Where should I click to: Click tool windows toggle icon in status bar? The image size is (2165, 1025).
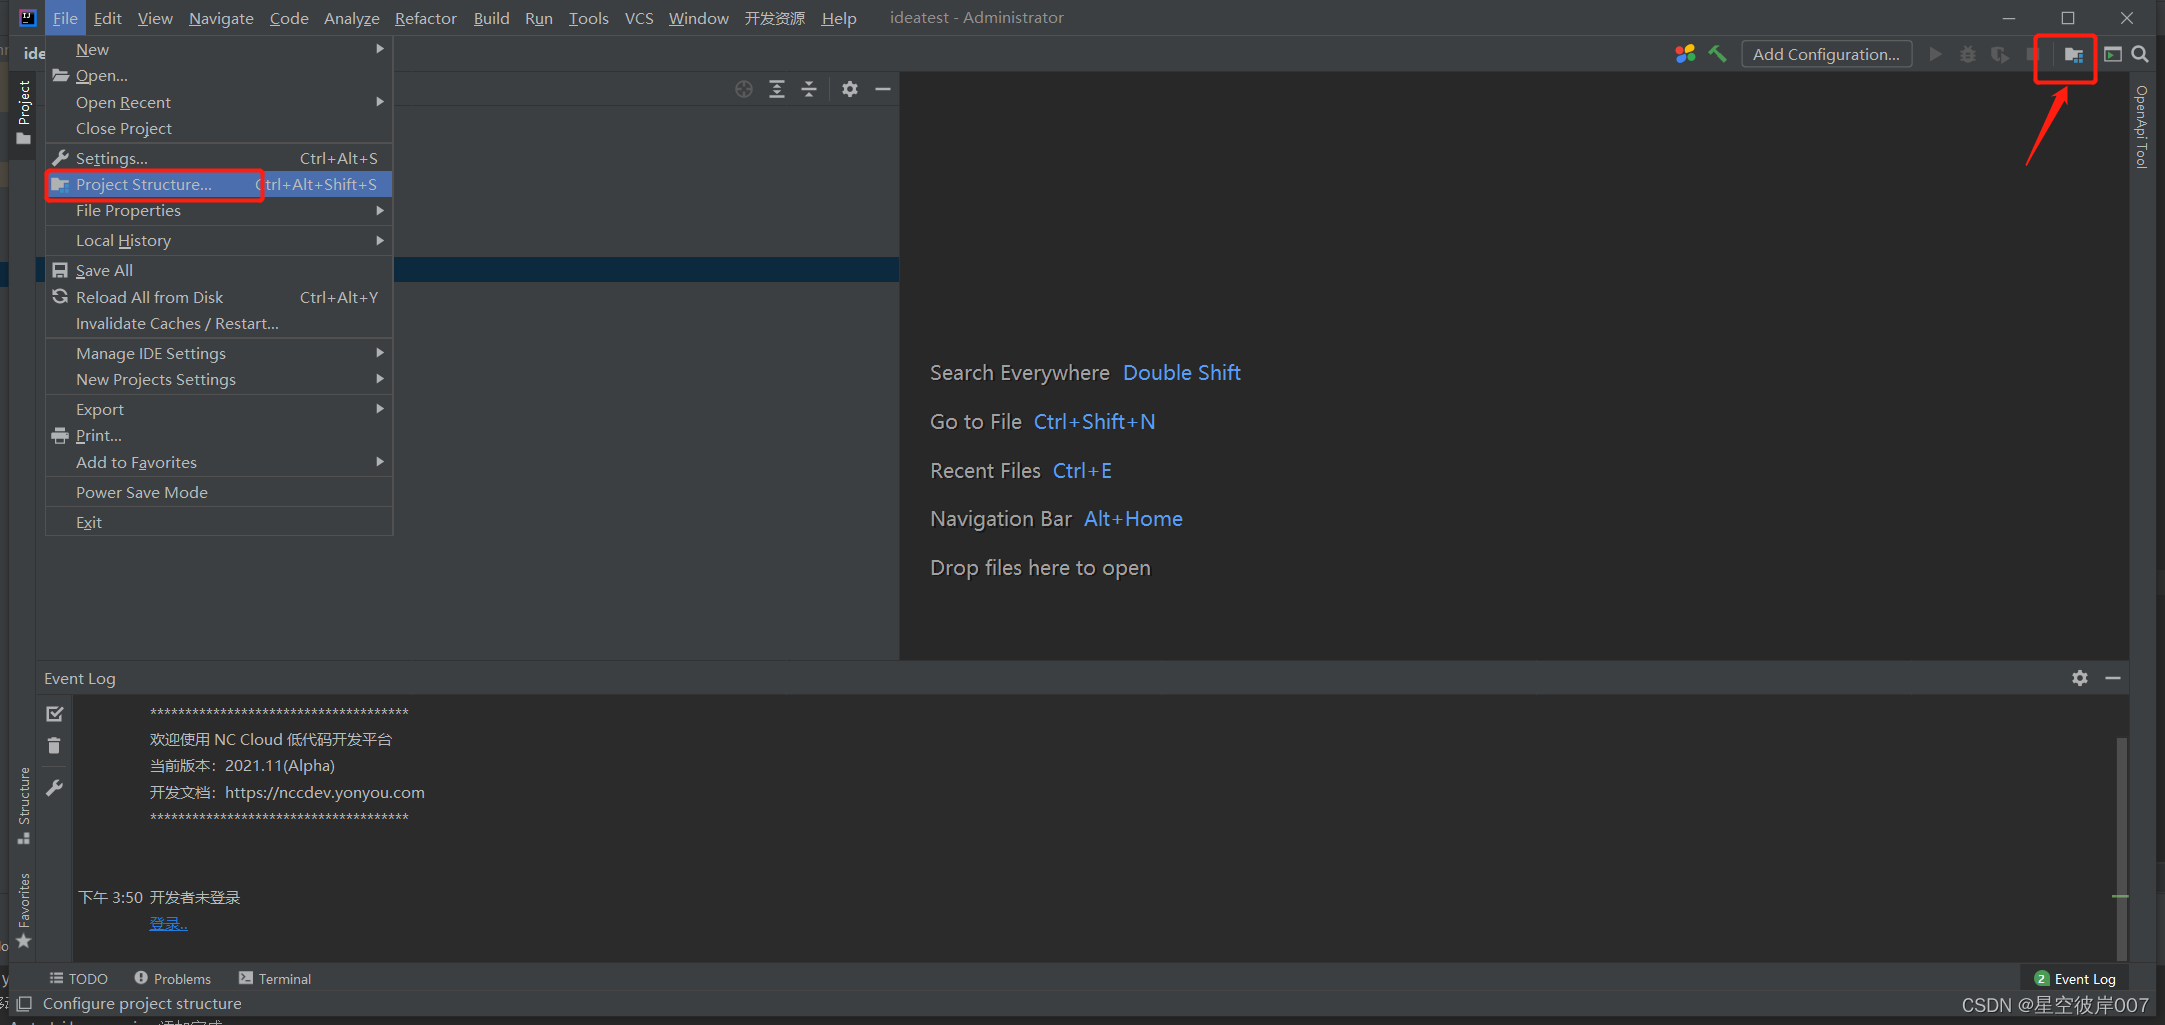coord(24,1003)
